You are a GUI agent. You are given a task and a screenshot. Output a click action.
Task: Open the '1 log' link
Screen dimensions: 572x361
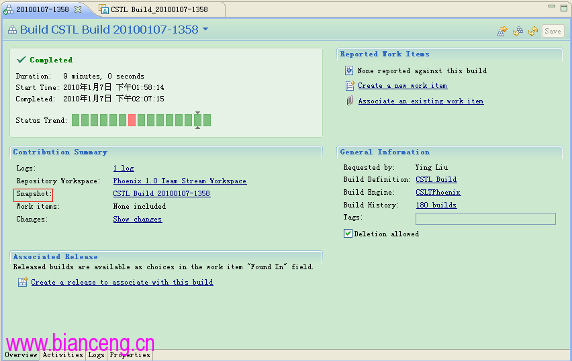pyautogui.click(x=123, y=168)
